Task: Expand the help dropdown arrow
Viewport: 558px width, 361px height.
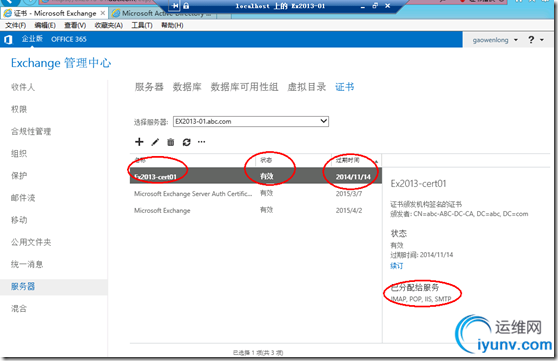Action: tap(542, 40)
